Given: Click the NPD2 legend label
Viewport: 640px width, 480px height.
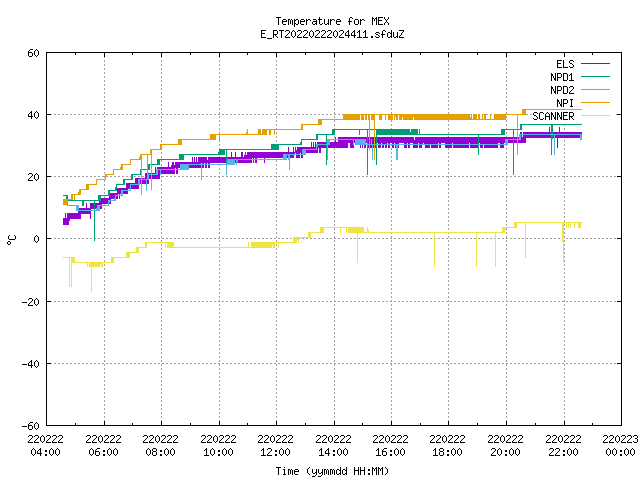Looking at the screenshot, I should (x=562, y=90).
